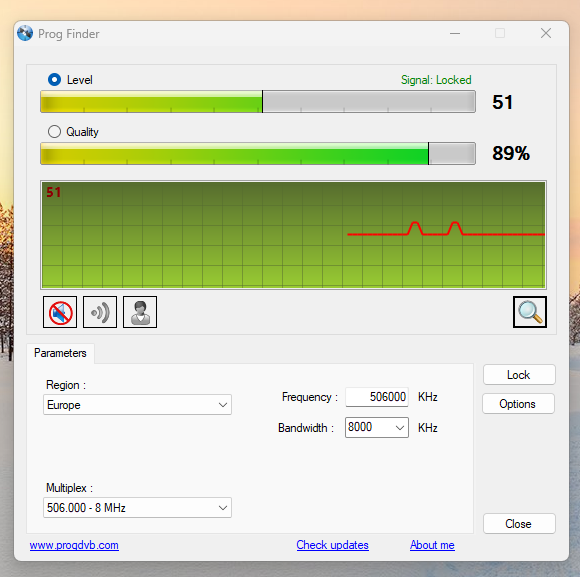Click the person avatar icon button
Image resolution: width=580 pixels, height=577 pixels.
[140, 312]
